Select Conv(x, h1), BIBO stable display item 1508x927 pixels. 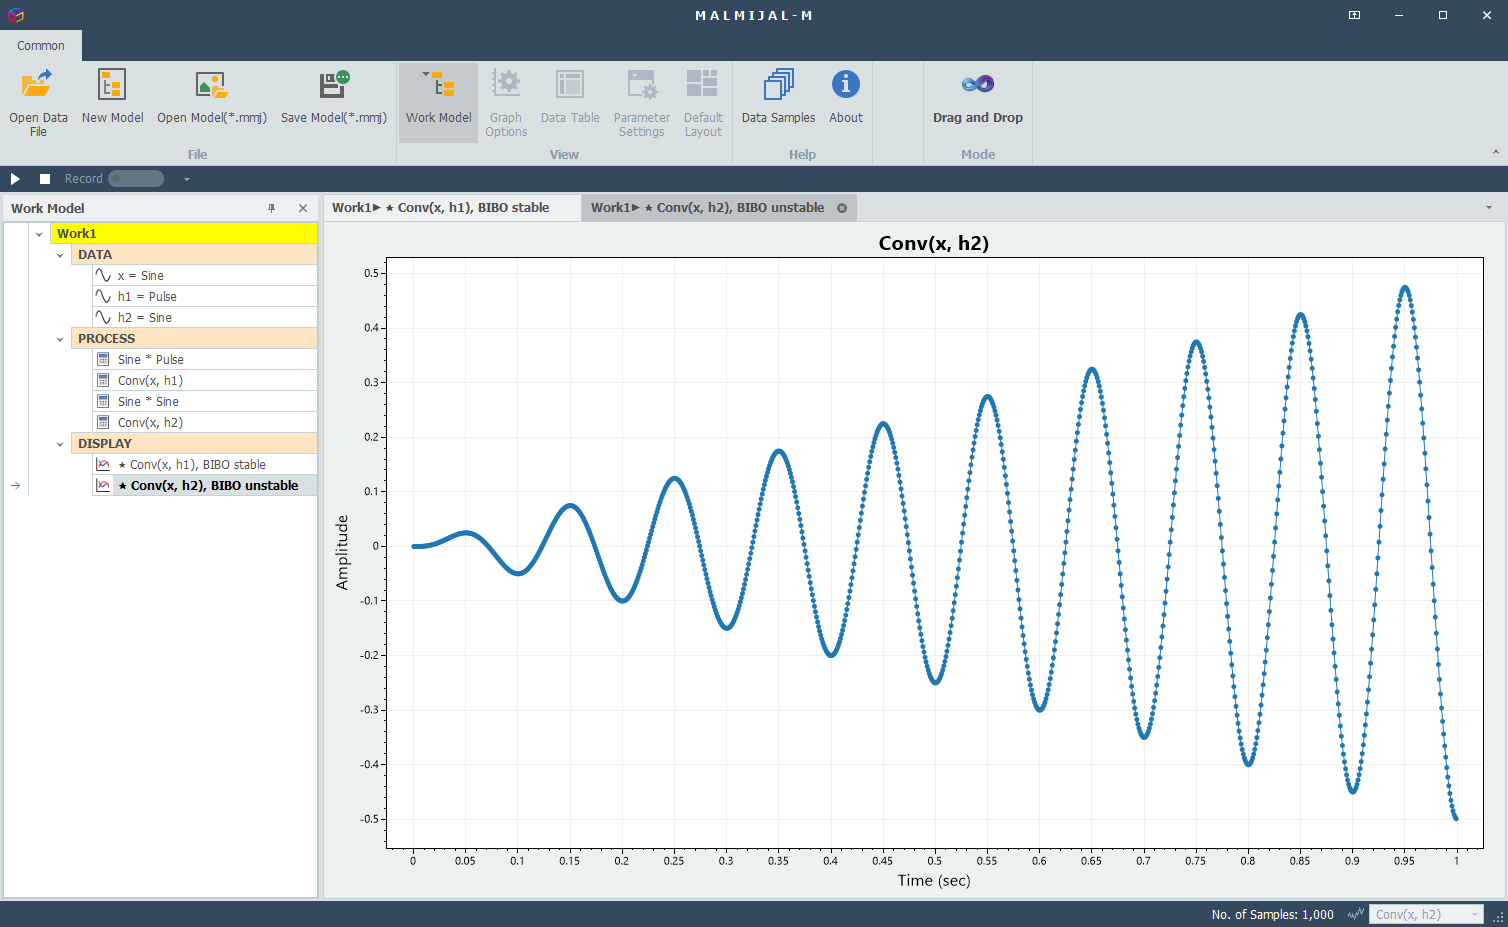point(205,465)
